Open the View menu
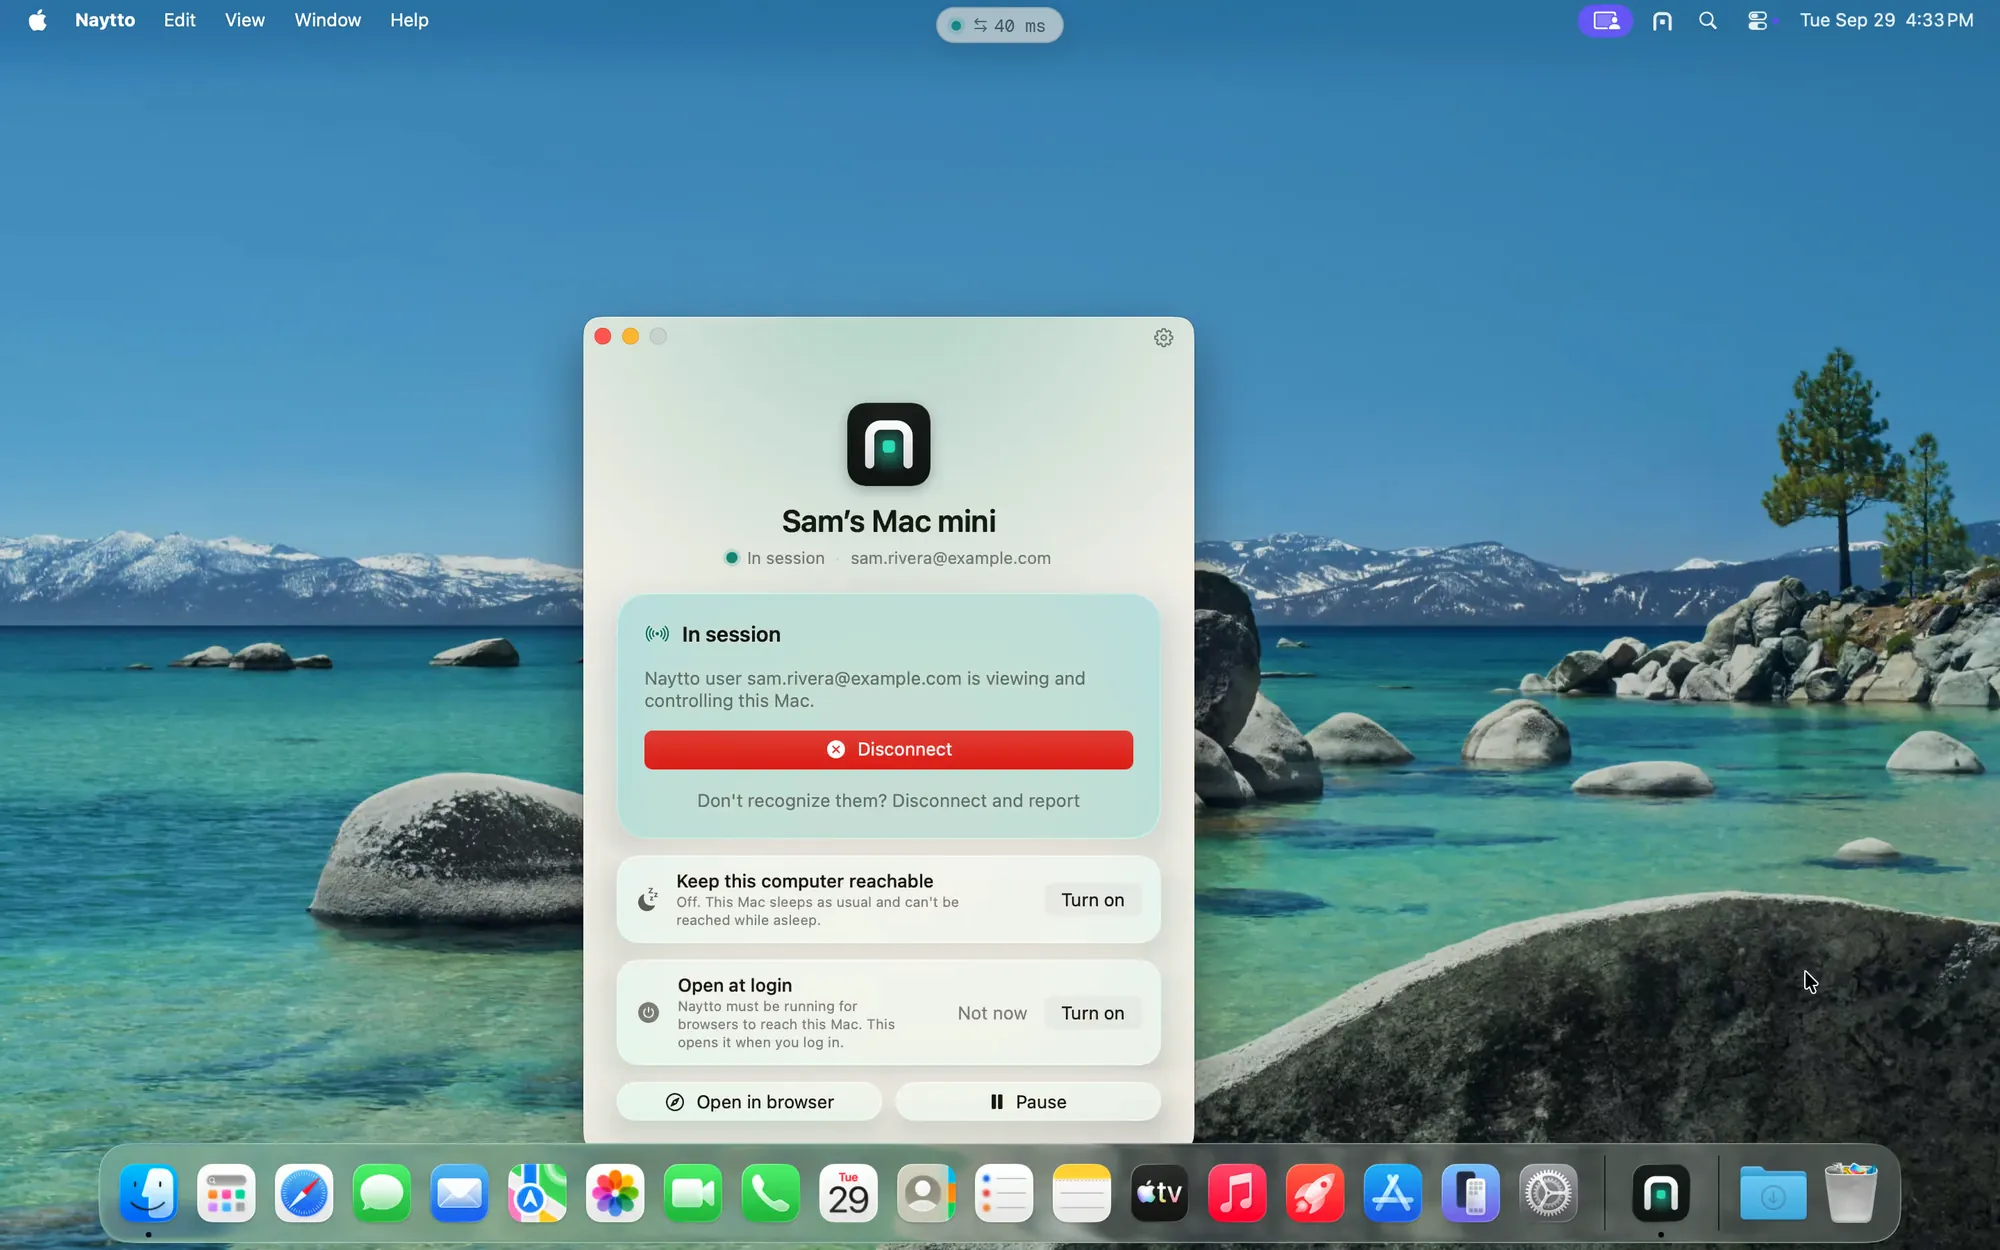This screenshot has width=2000, height=1250. coord(244,20)
